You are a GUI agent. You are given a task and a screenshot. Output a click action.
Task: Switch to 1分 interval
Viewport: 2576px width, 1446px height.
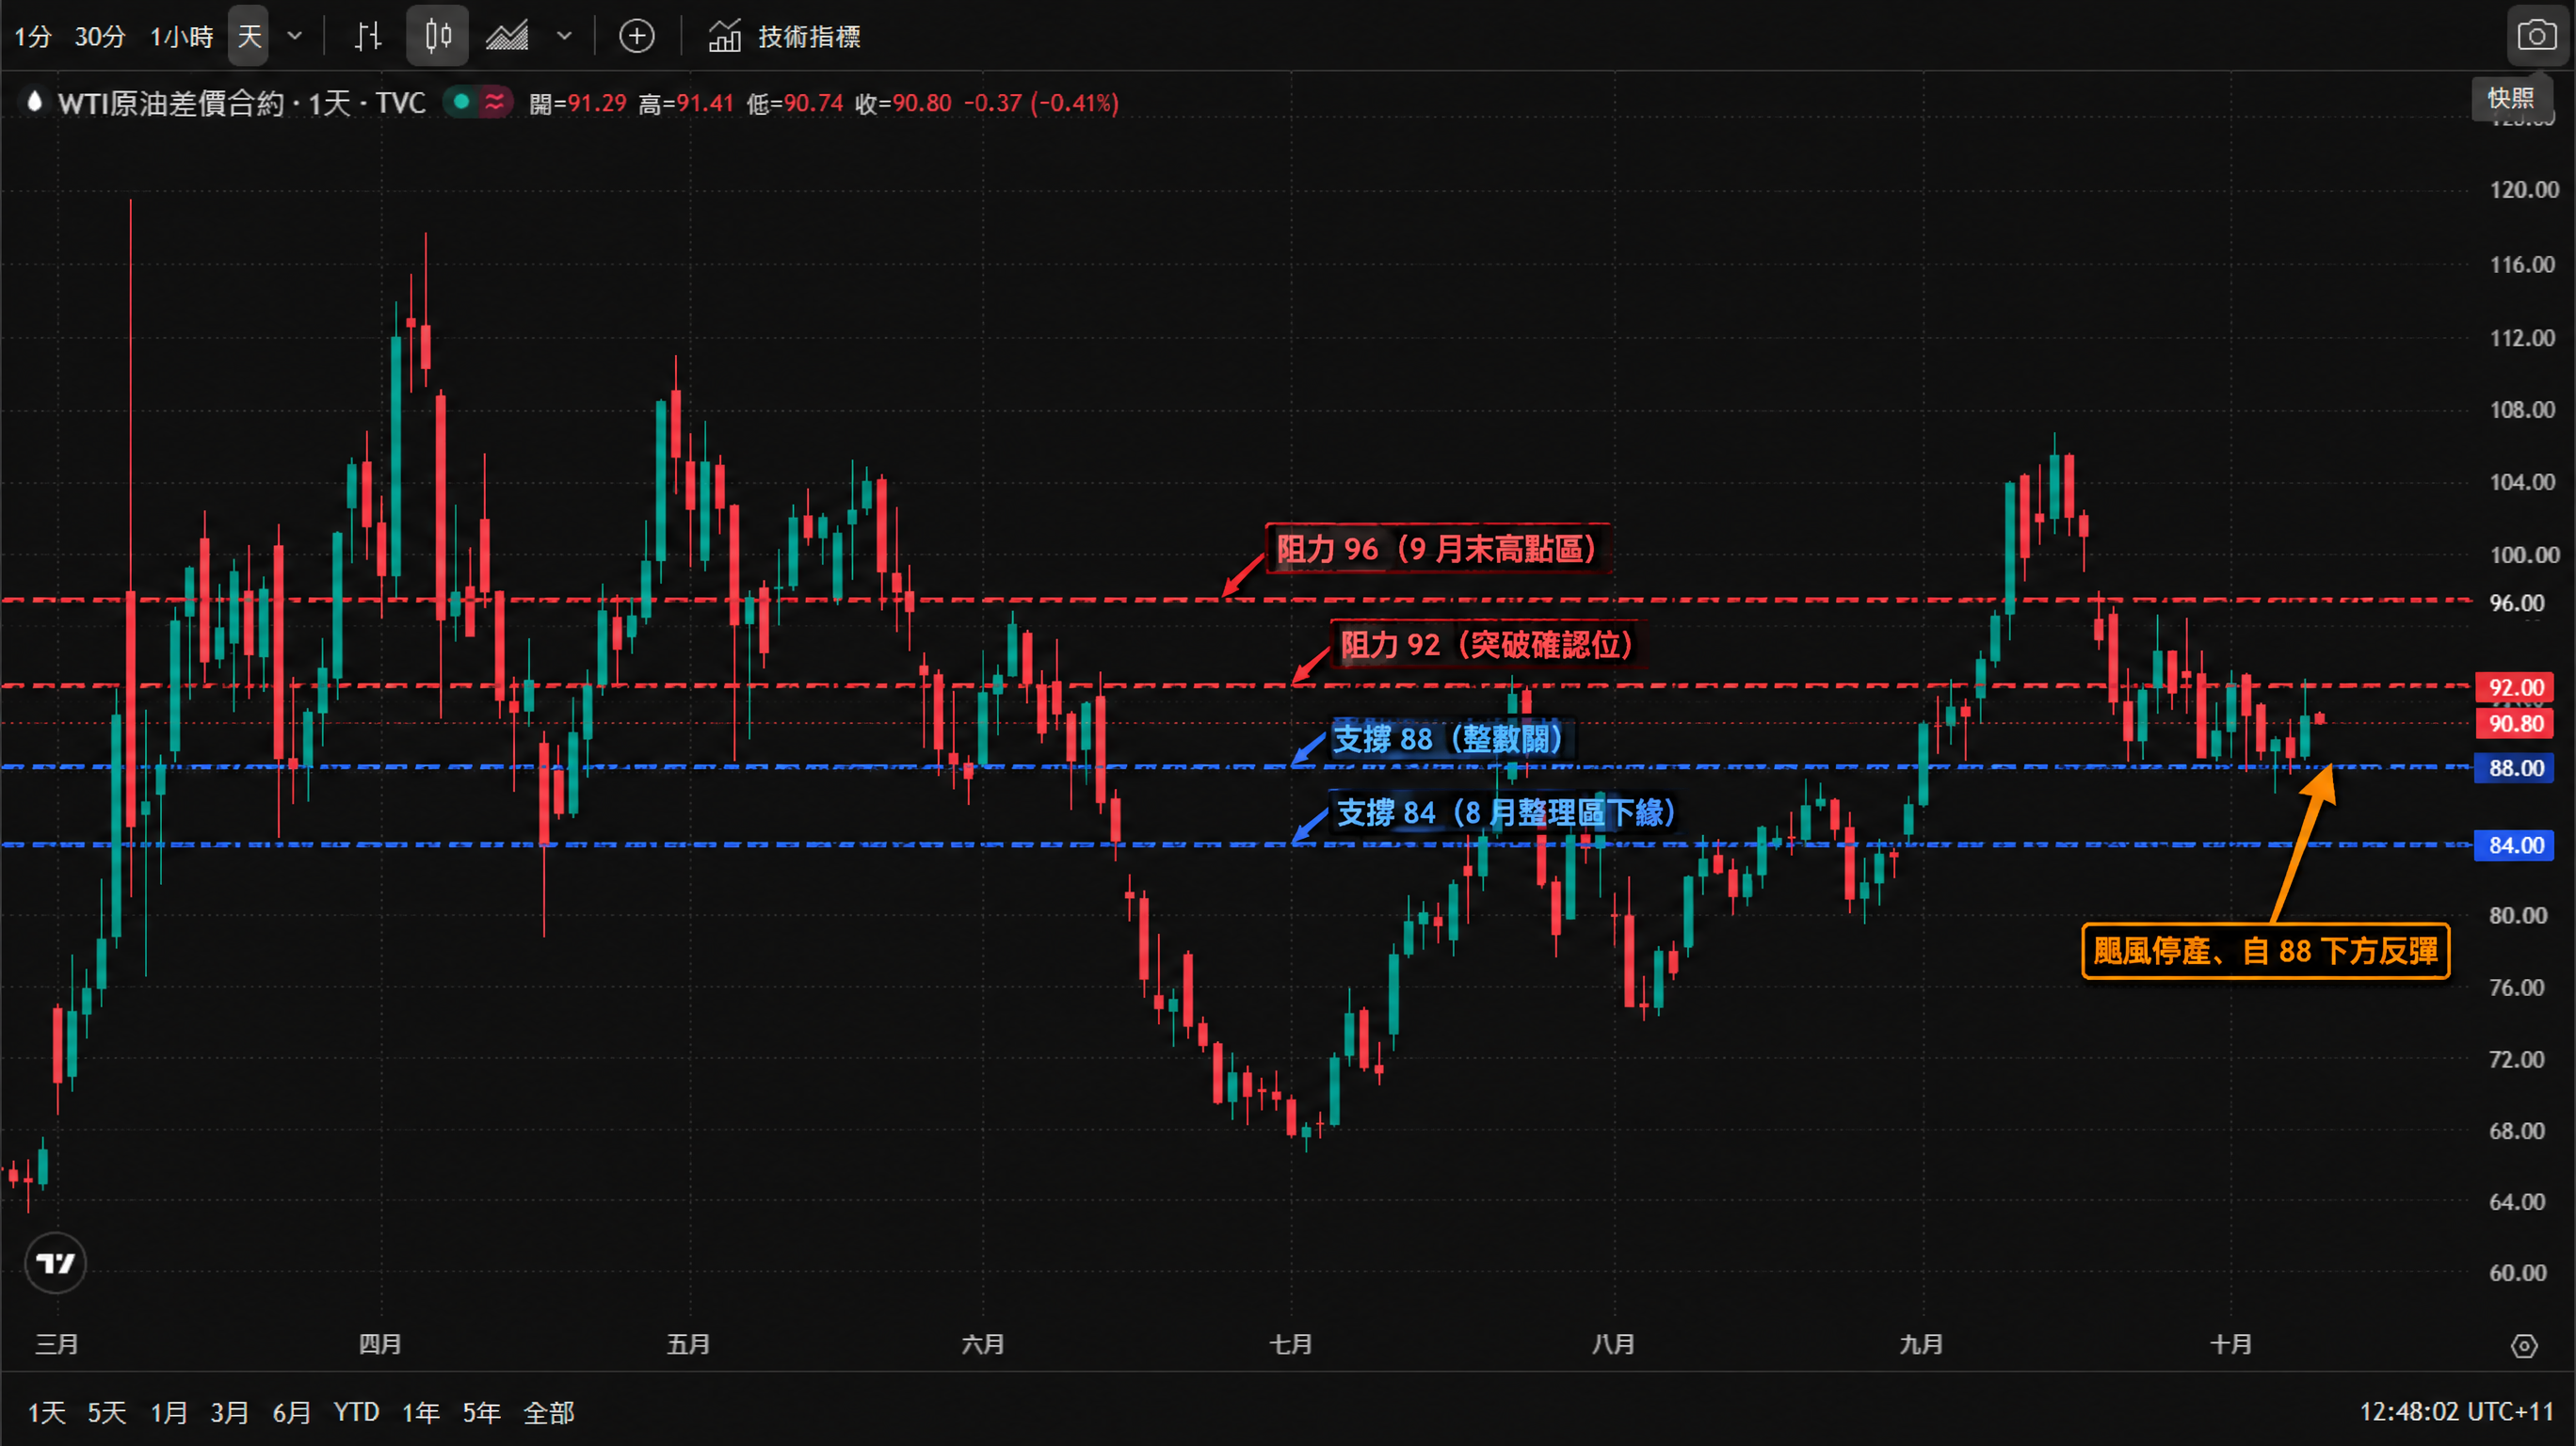pyautogui.click(x=33, y=37)
